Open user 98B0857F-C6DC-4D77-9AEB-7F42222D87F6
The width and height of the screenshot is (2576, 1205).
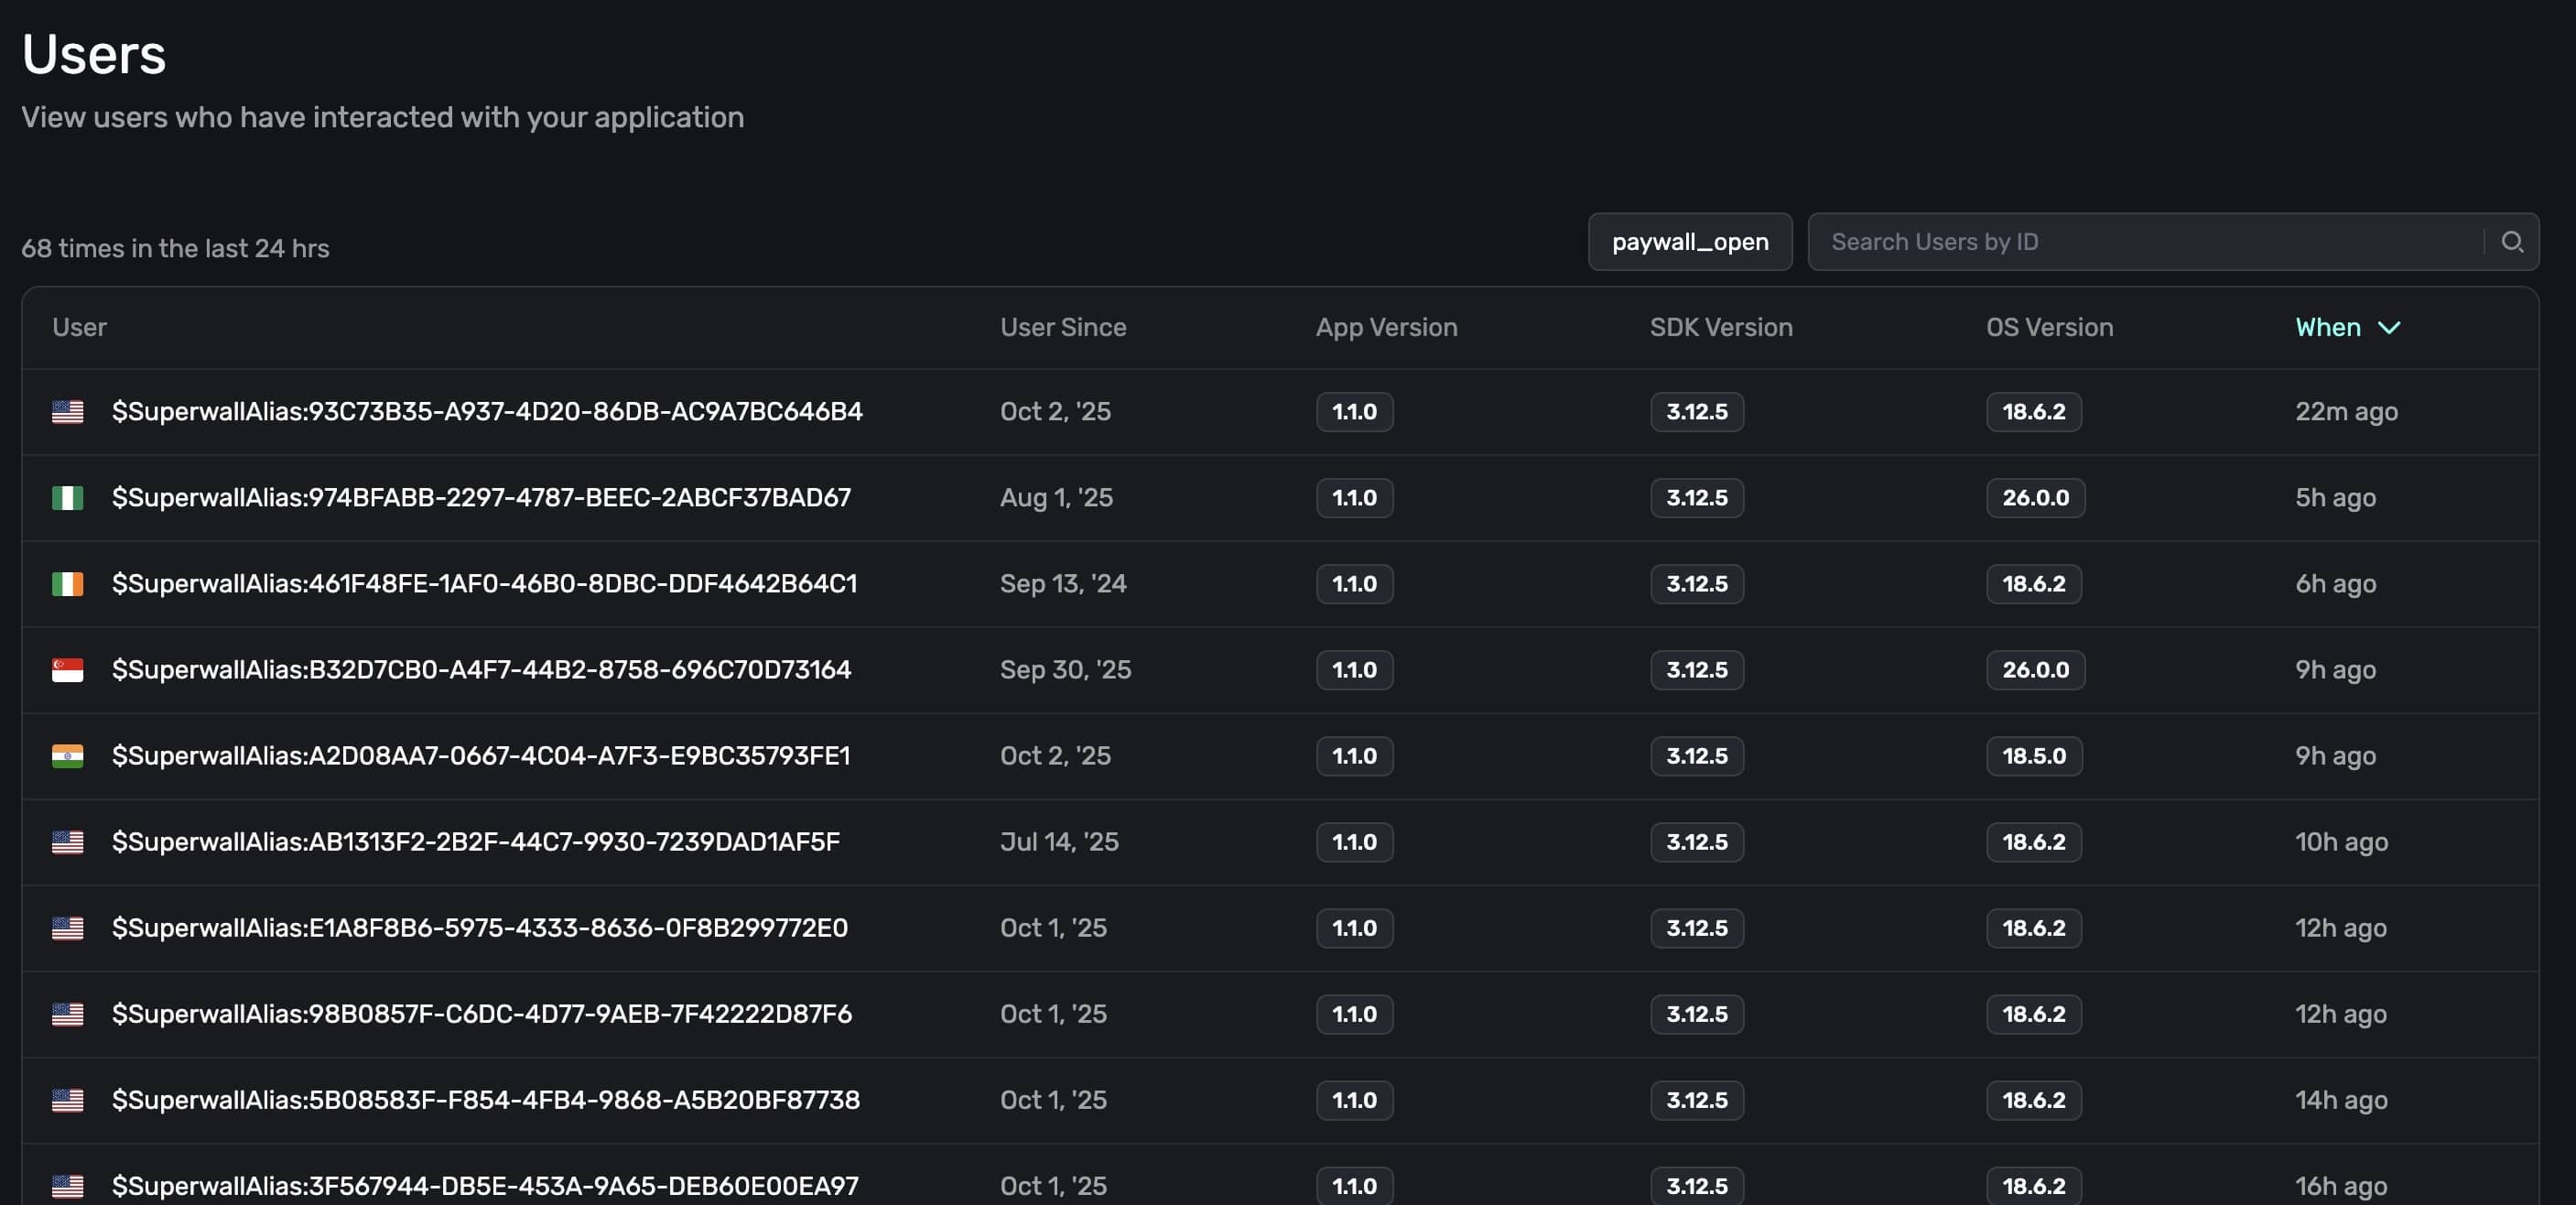[x=481, y=1014]
